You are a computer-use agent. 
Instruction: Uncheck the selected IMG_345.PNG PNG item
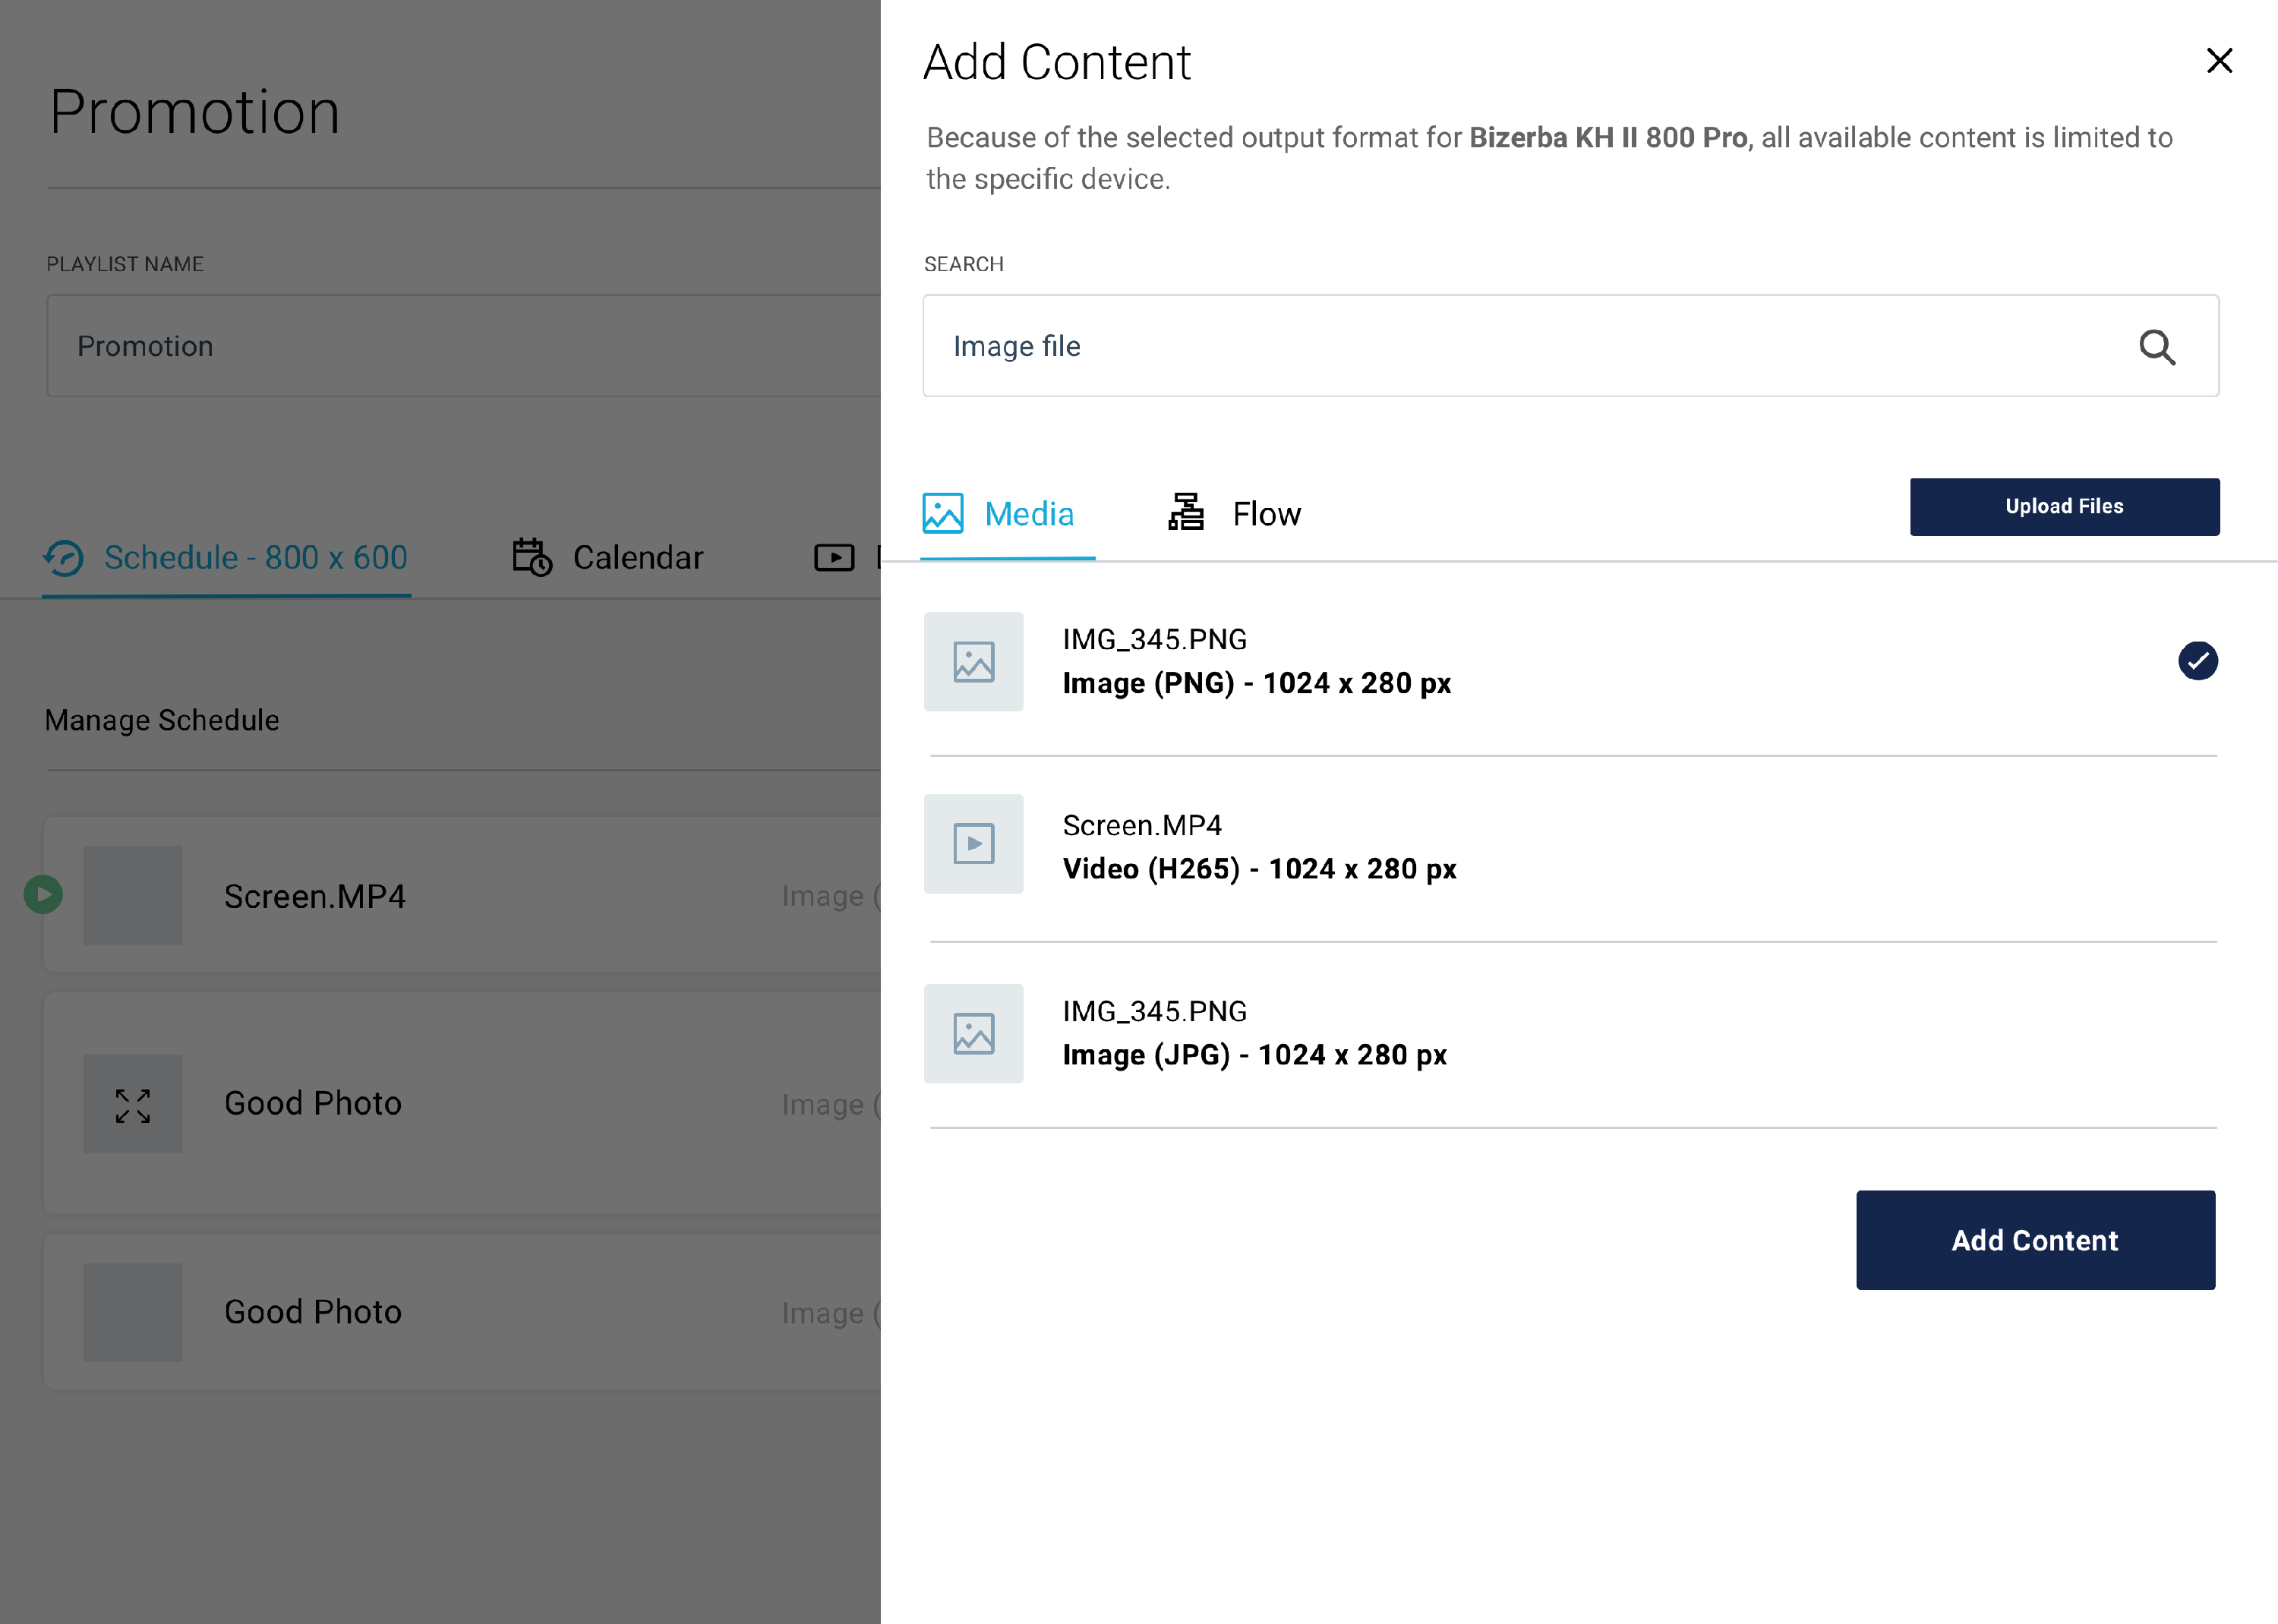tap(2197, 661)
